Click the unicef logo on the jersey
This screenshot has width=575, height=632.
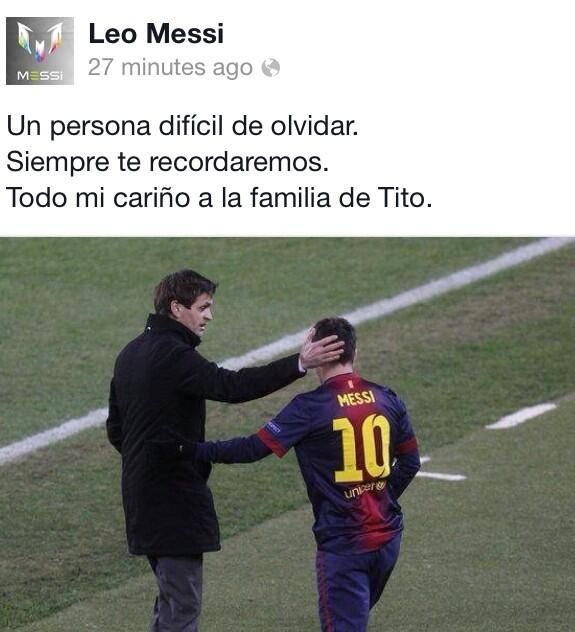click(x=365, y=489)
